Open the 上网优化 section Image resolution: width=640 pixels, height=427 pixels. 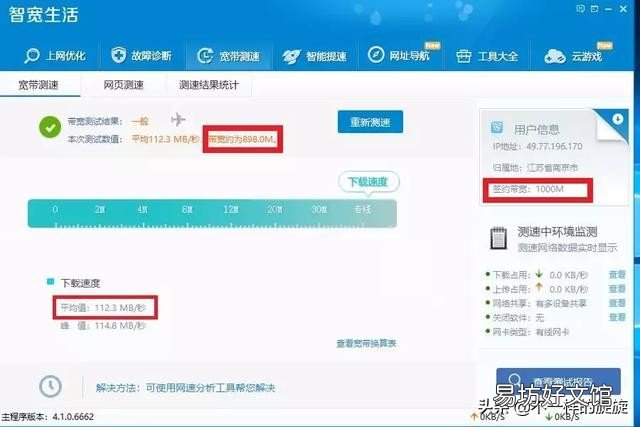tap(55, 56)
